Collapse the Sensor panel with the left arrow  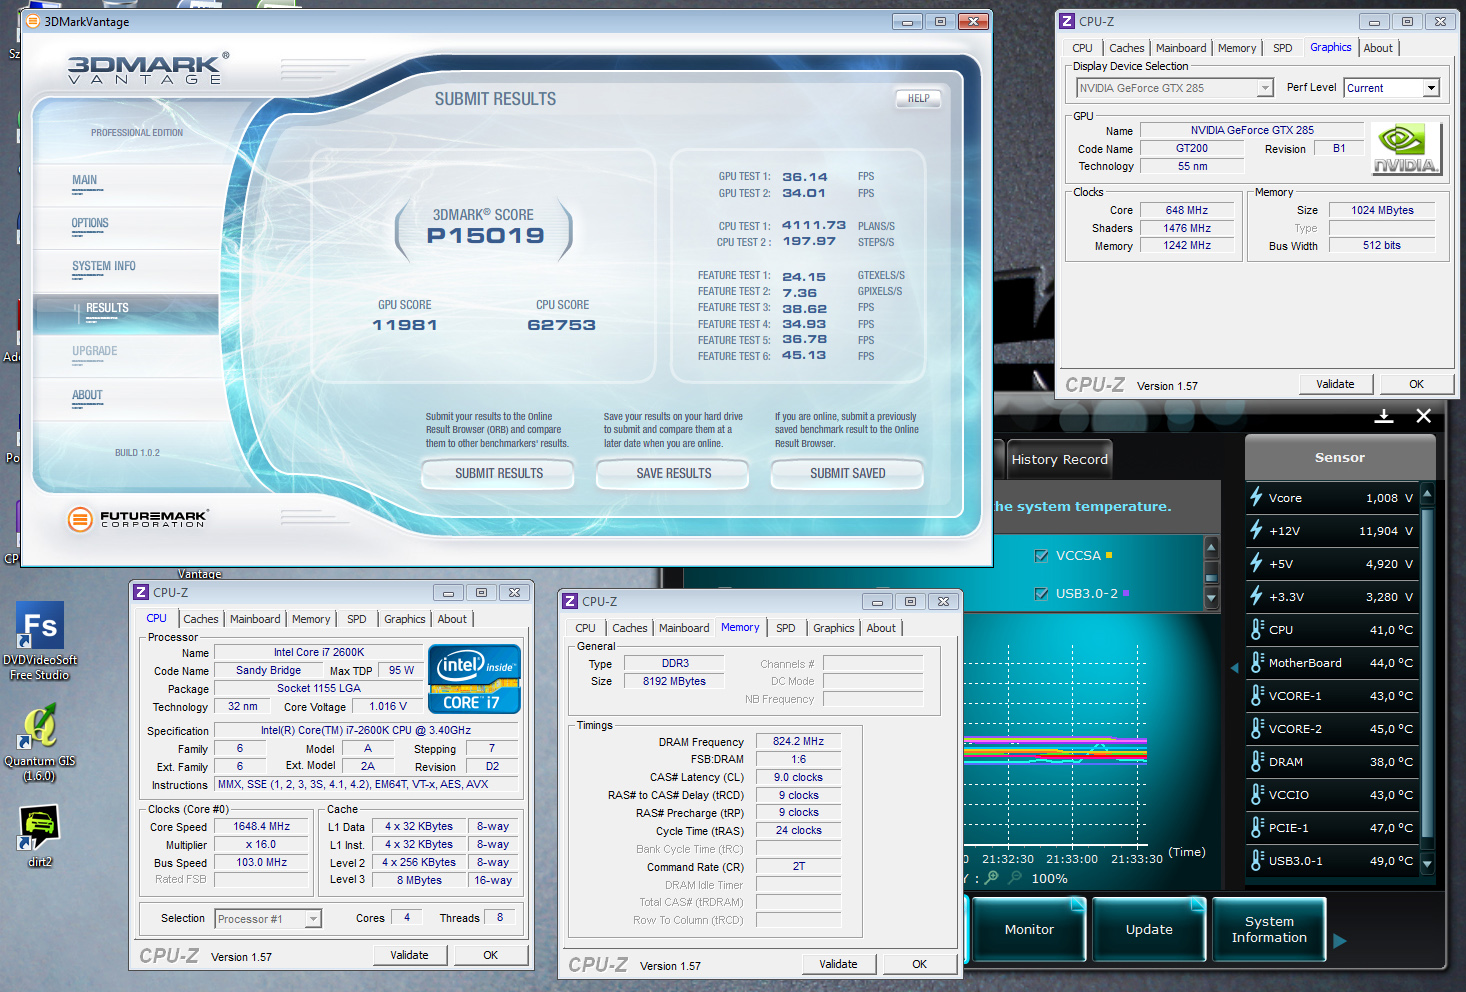point(1233,666)
